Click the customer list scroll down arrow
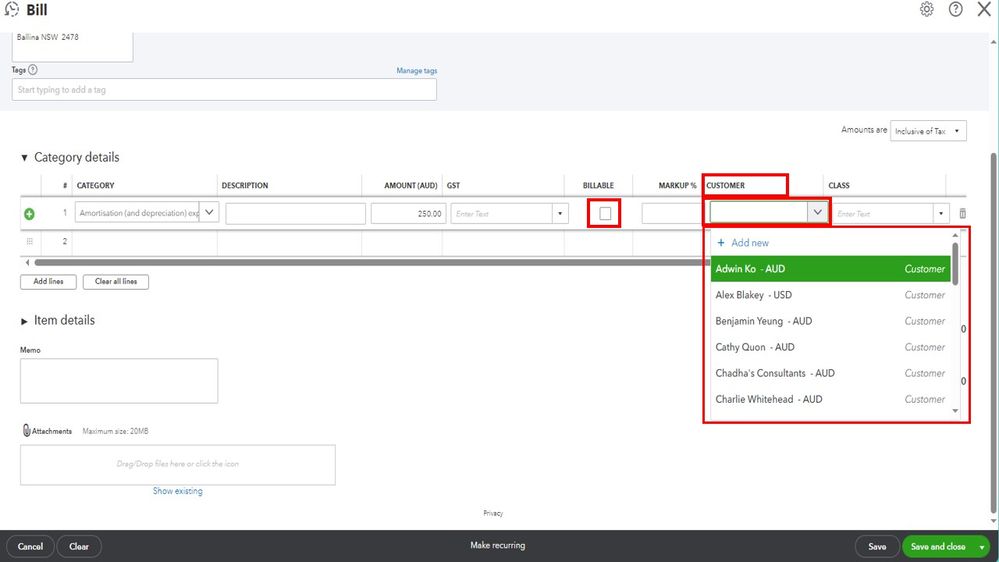 click(955, 411)
